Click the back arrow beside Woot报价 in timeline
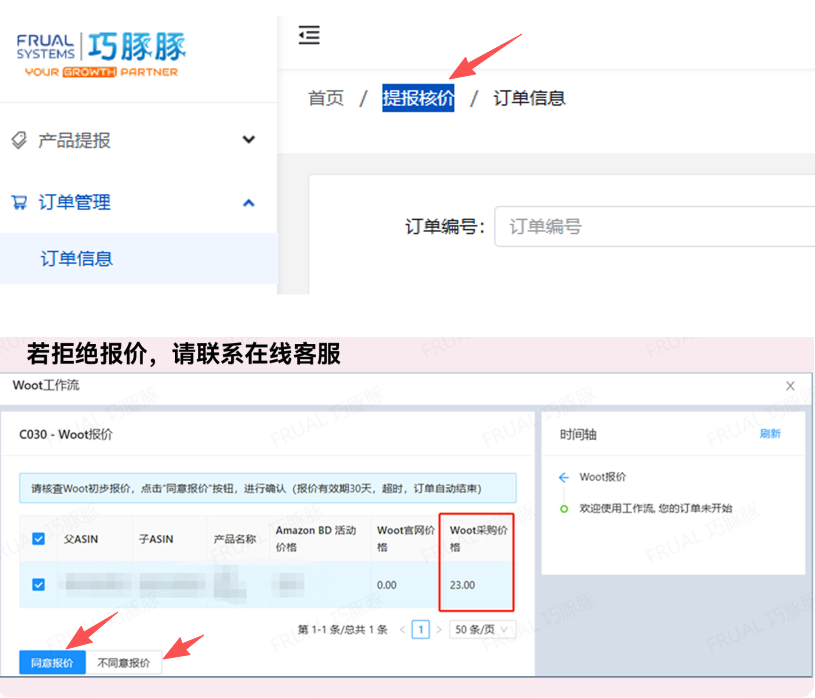815x698 pixels. (x=564, y=478)
